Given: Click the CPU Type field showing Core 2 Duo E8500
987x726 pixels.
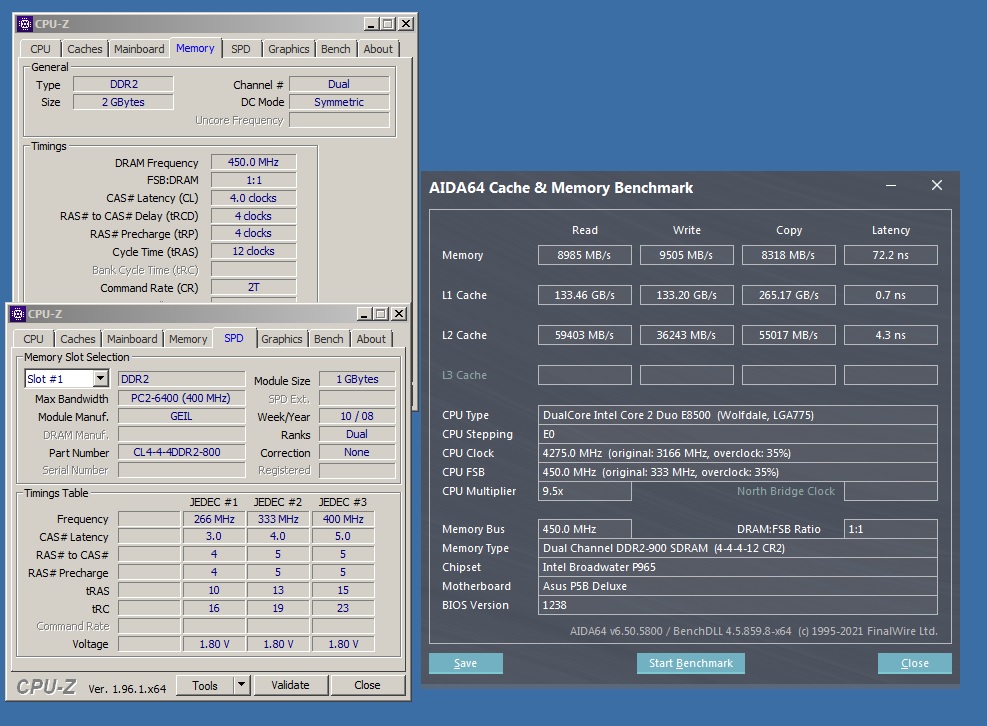Looking at the screenshot, I should [x=738, y=415].
